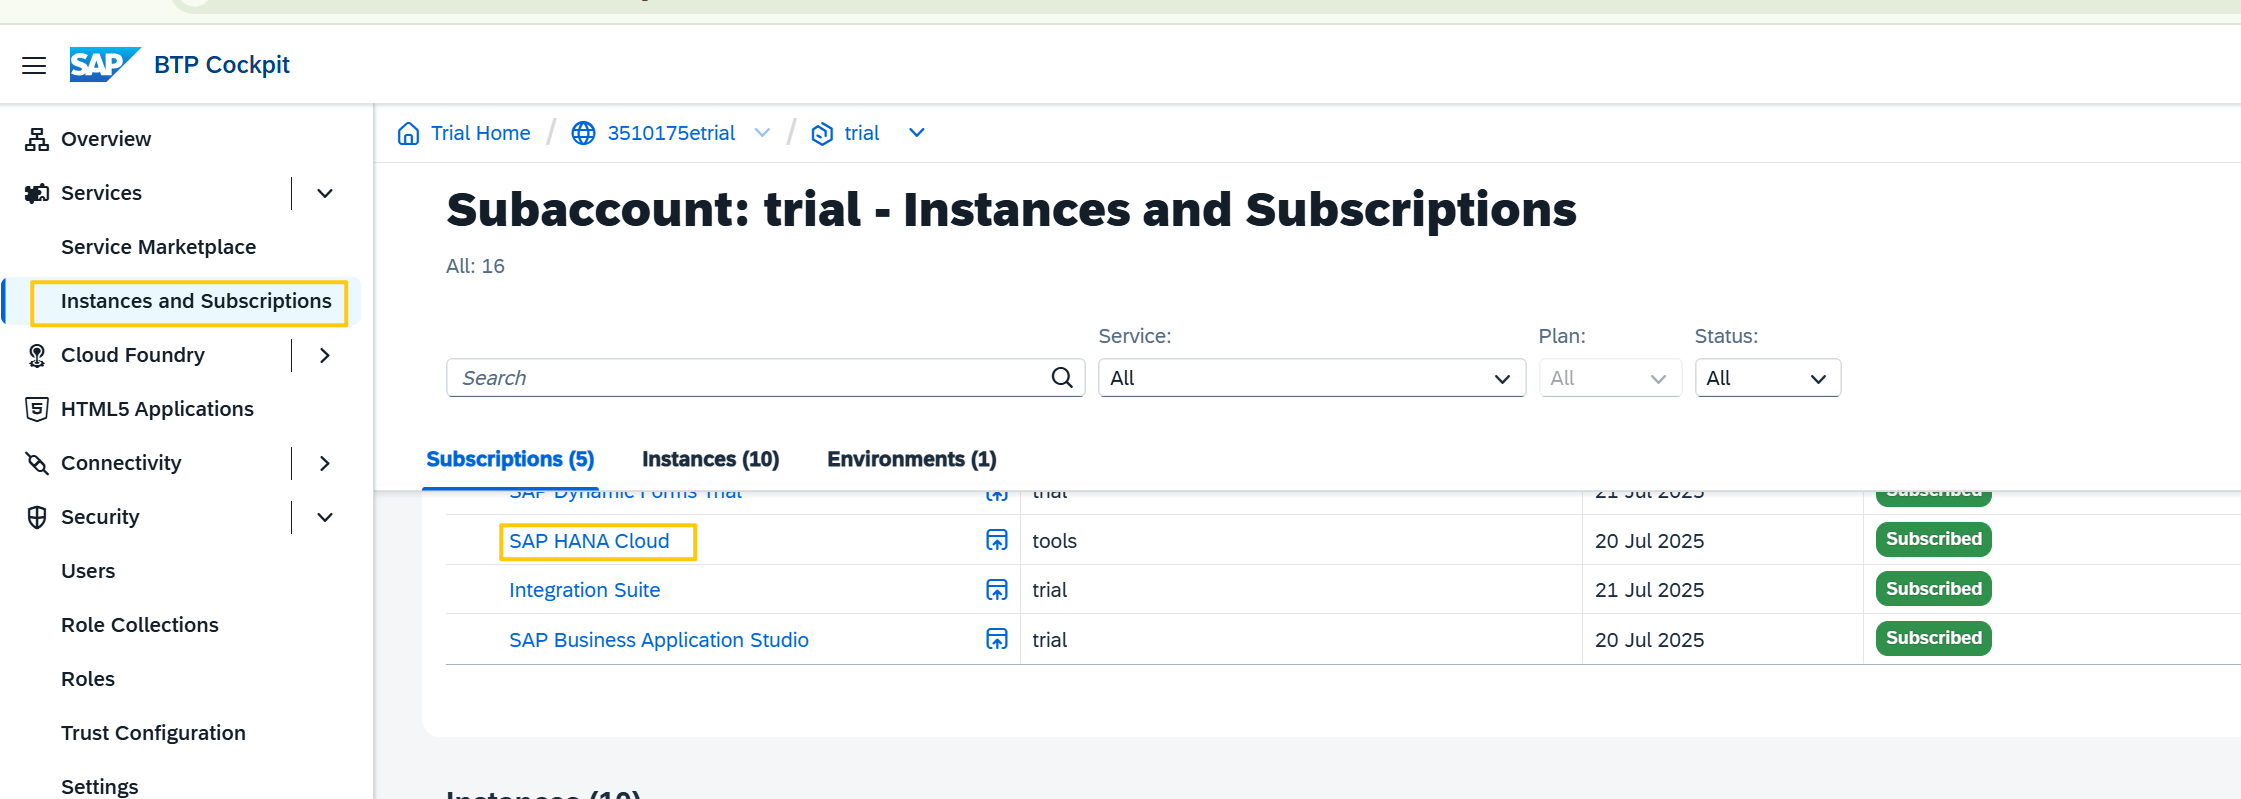Open Users under Security

coord(88,571)
